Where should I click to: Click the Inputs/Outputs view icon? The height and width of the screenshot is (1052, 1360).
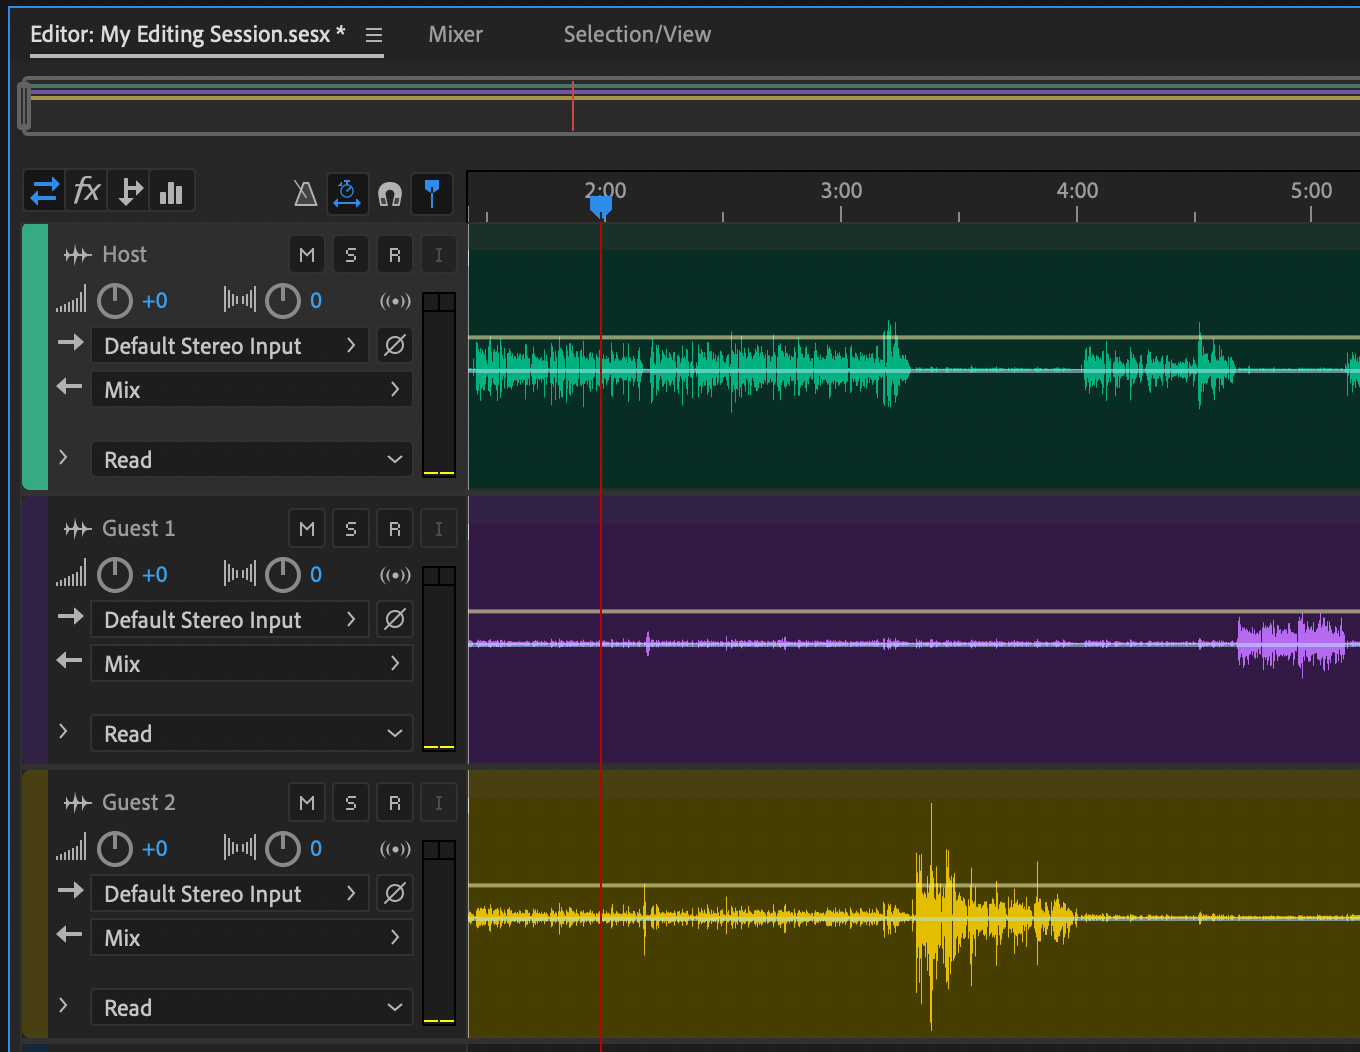[x=45, y=191]
